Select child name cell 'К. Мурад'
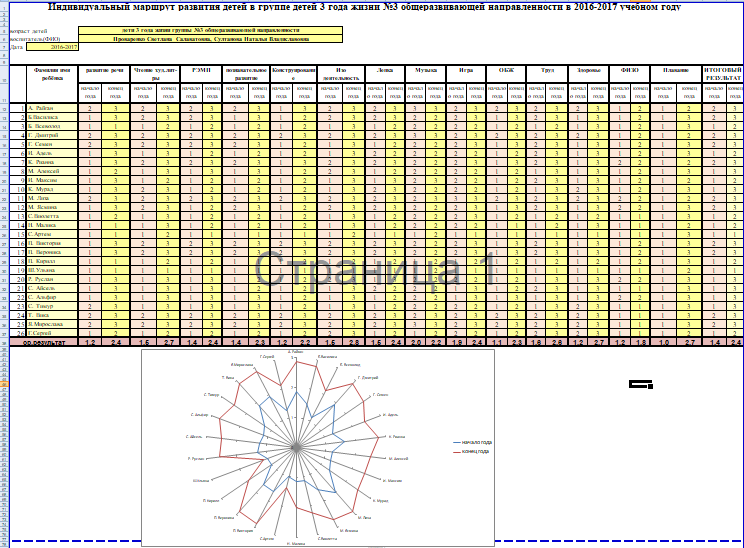Viewport: 744px width, 548px height. [x=52, y=189]
